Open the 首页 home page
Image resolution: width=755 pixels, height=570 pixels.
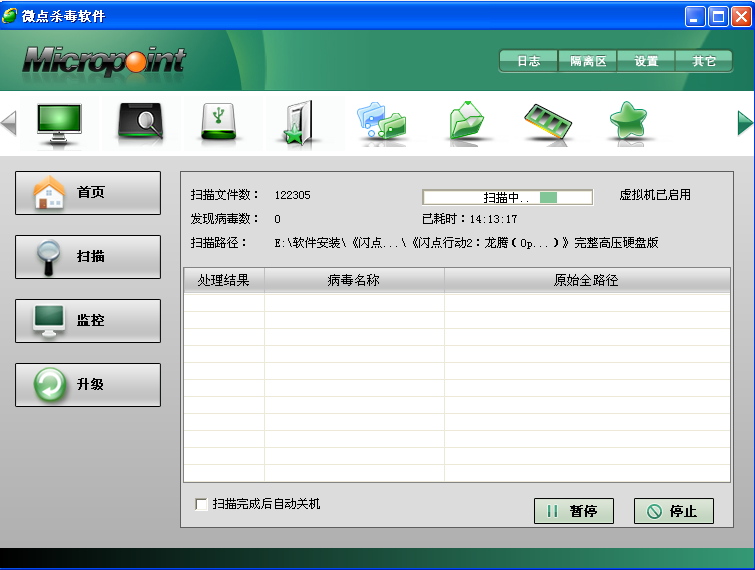(88, 193)
